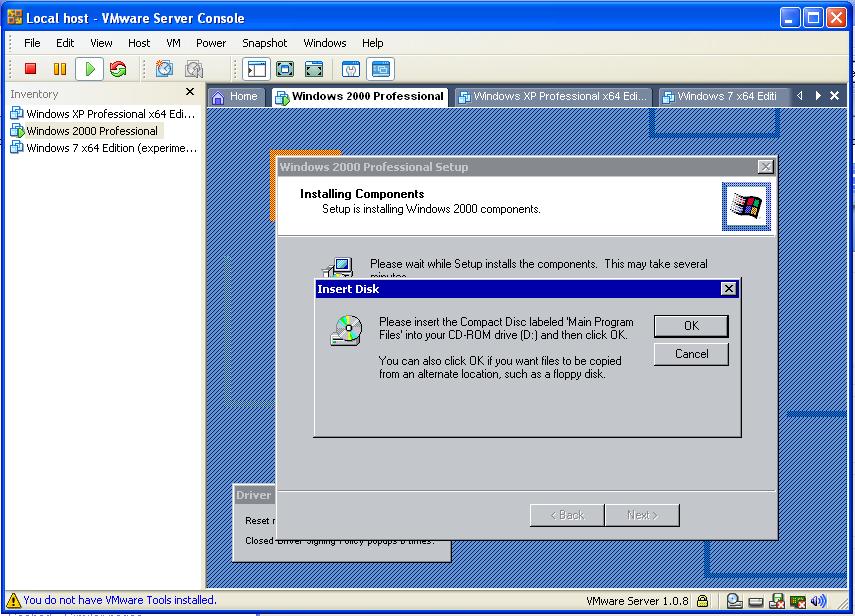Viewport: 855px width, 616px height.
Task: Click the red Power Off stop button
Action: click(x=31, y=69)
